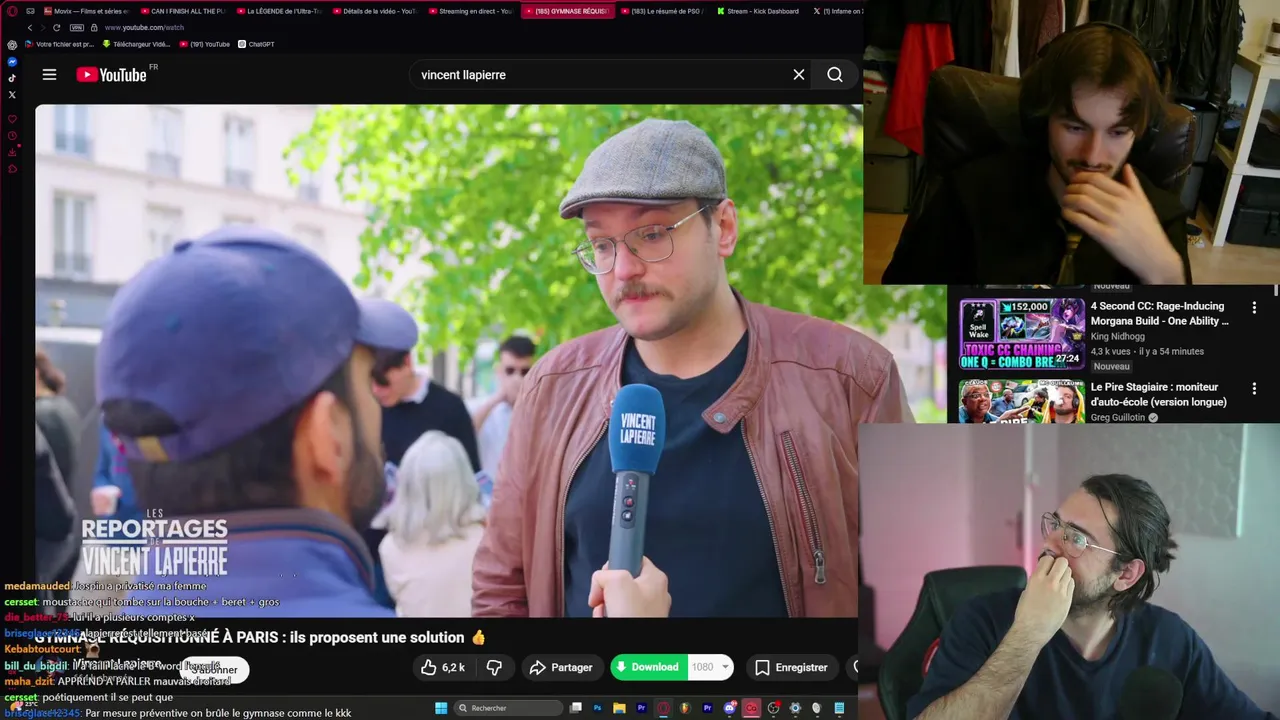This screenshot has width=1280, height=720.
Task: Switch to the 'Infame on' X tab
Action: click(x=836, y=11)
